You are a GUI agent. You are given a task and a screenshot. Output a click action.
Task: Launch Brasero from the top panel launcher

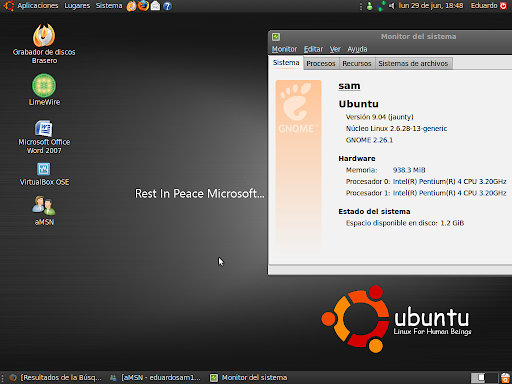pos(131,6)
